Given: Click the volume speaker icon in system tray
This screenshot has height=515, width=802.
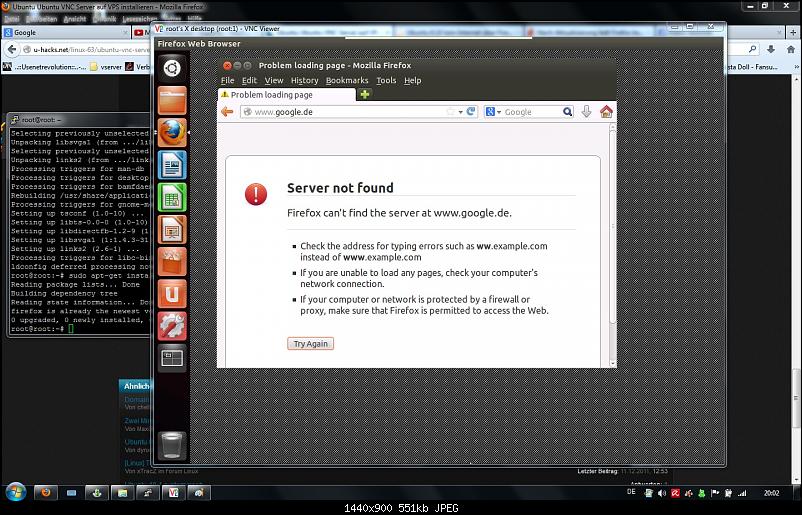Looking at the screenshot, I should point(662,493).
